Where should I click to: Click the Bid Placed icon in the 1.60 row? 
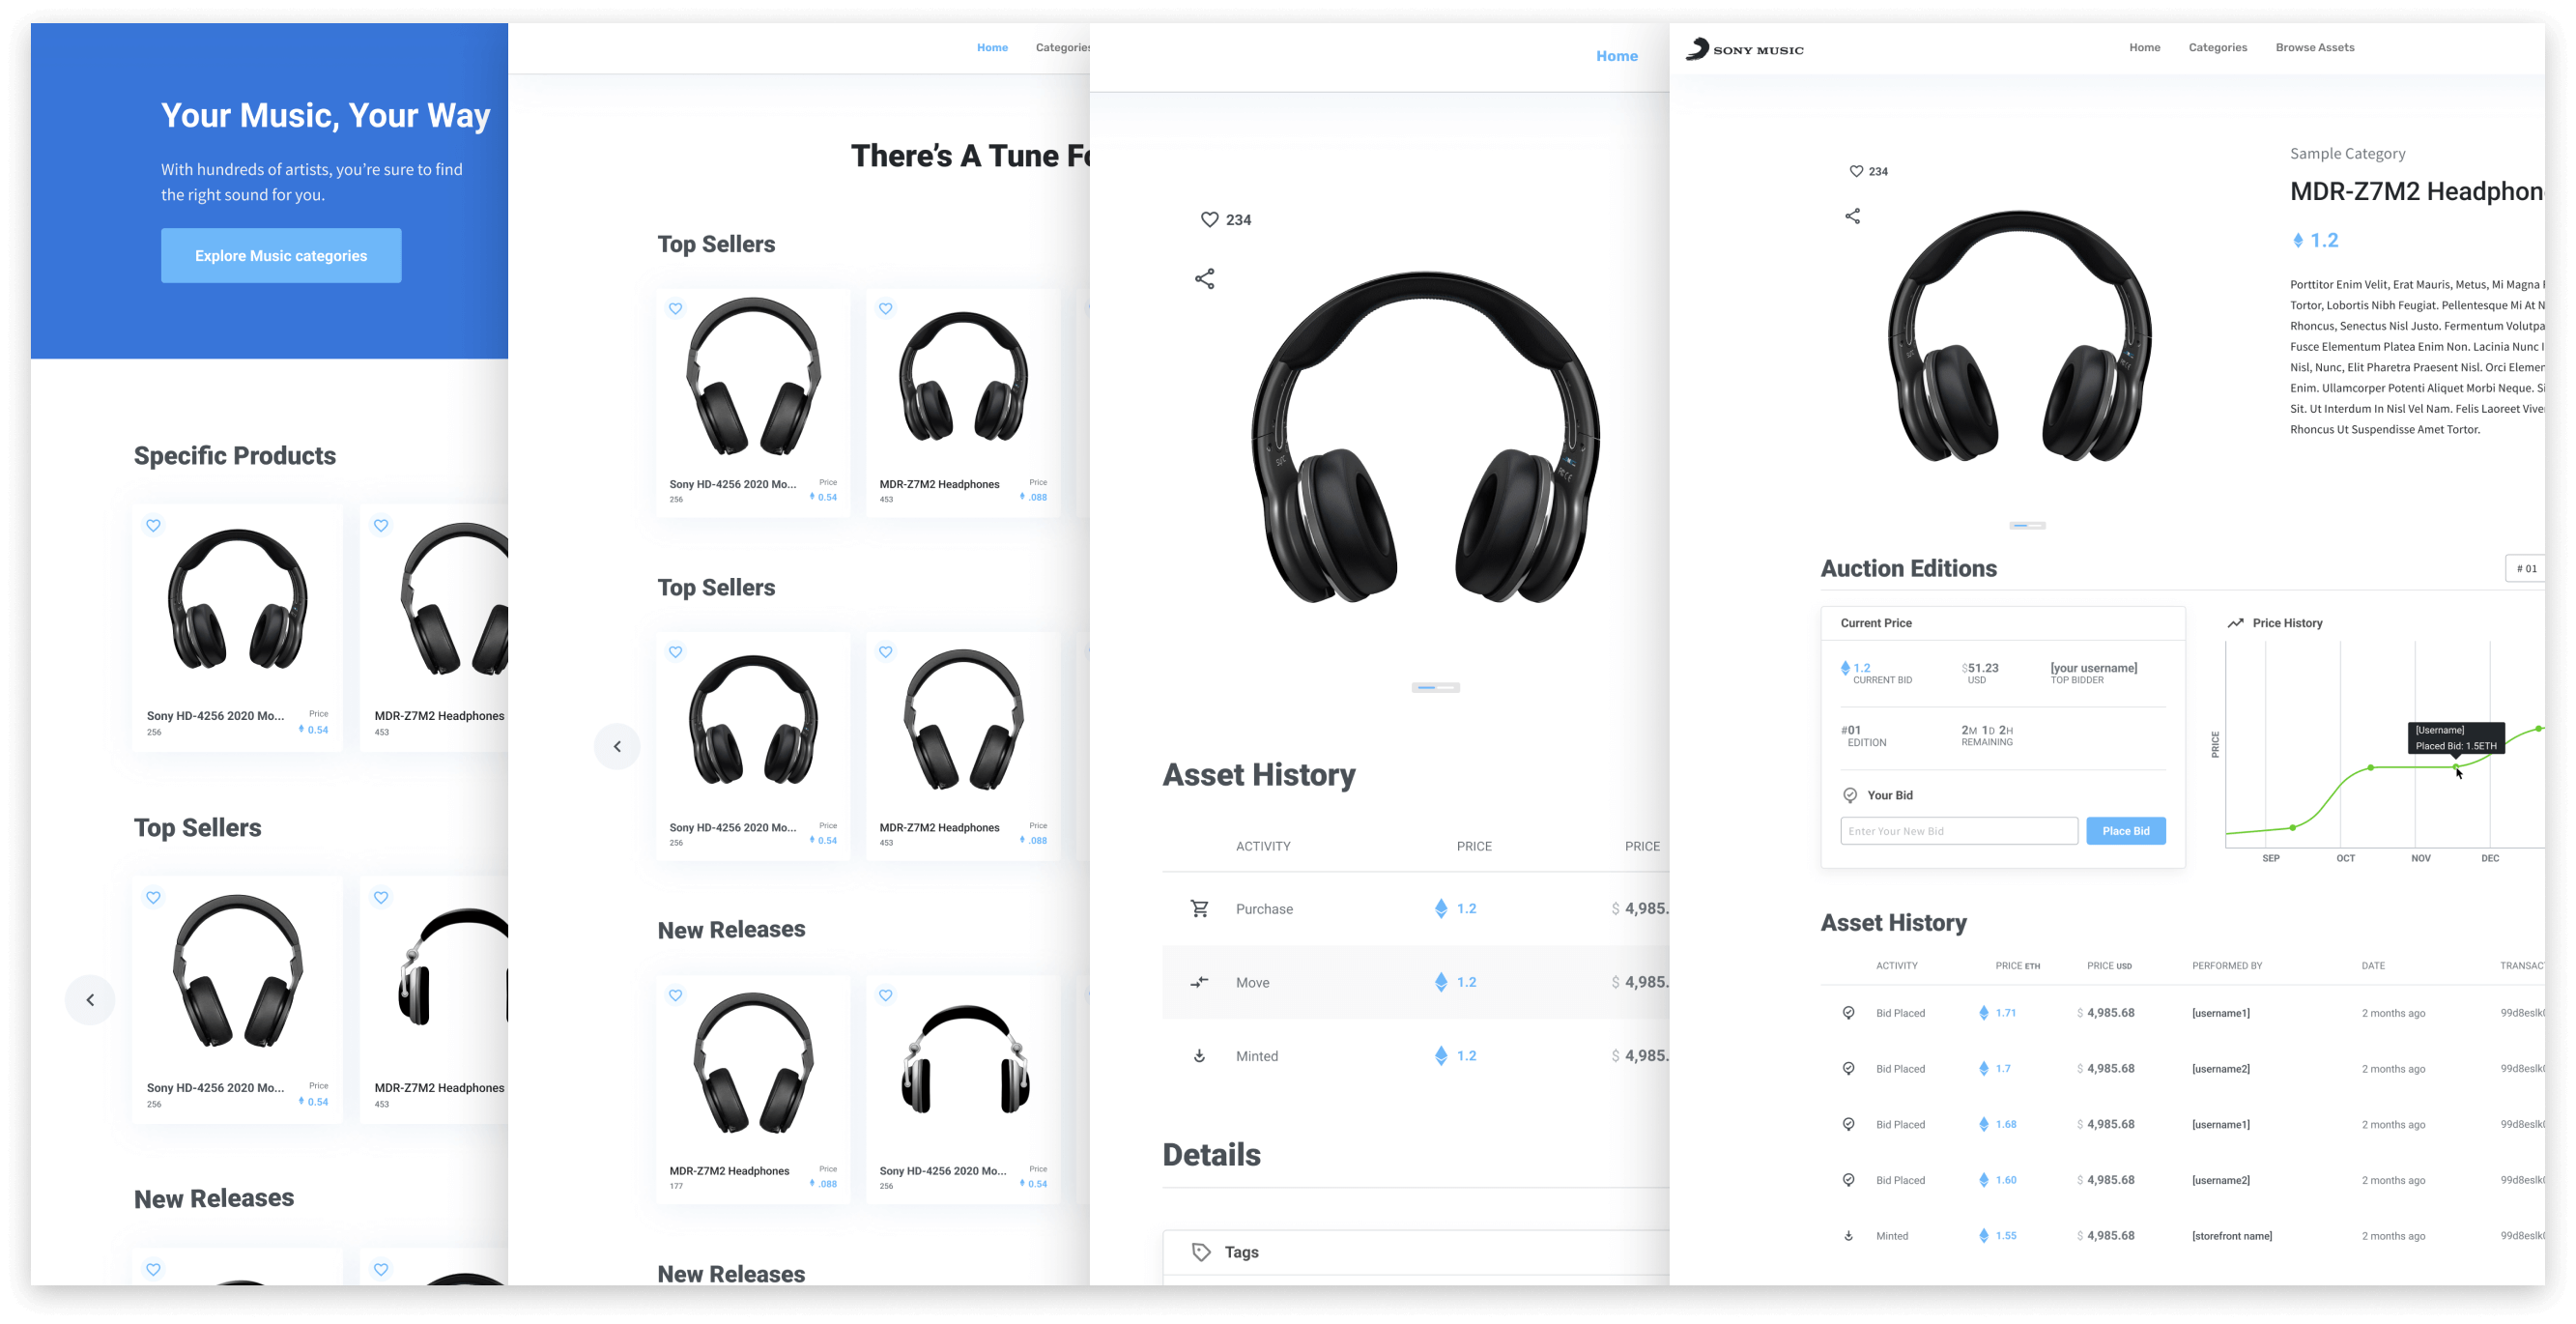tap(1848, 1180)
